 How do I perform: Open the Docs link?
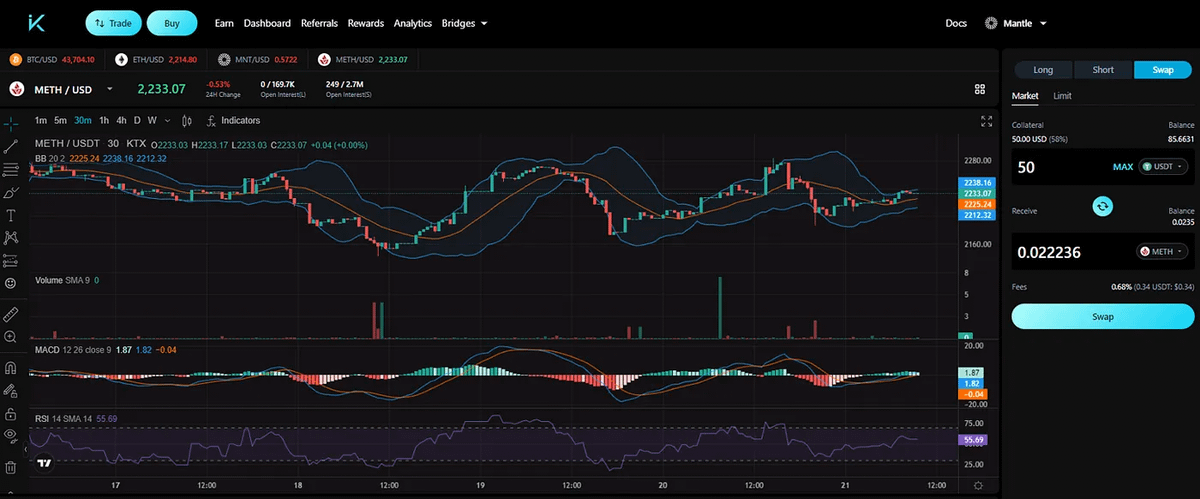(956, 22)
